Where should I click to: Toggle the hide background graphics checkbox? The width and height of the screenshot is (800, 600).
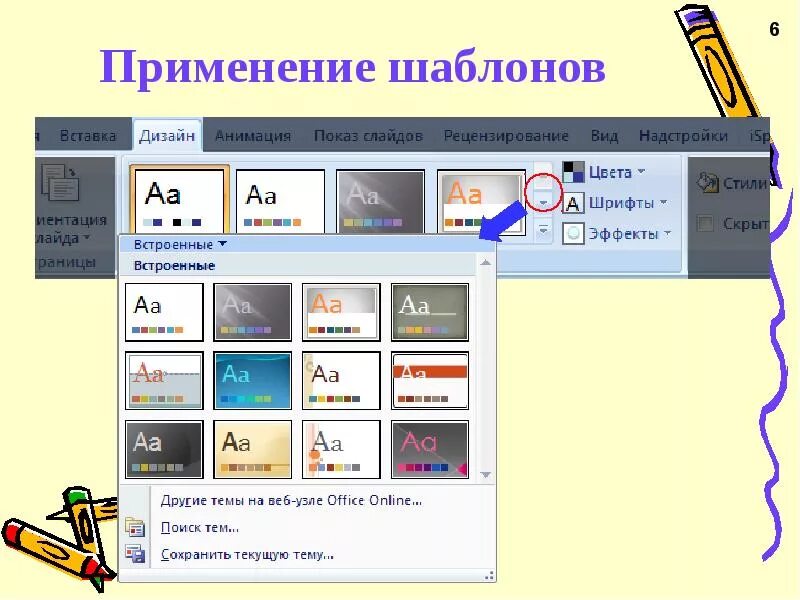pos(705,223)
